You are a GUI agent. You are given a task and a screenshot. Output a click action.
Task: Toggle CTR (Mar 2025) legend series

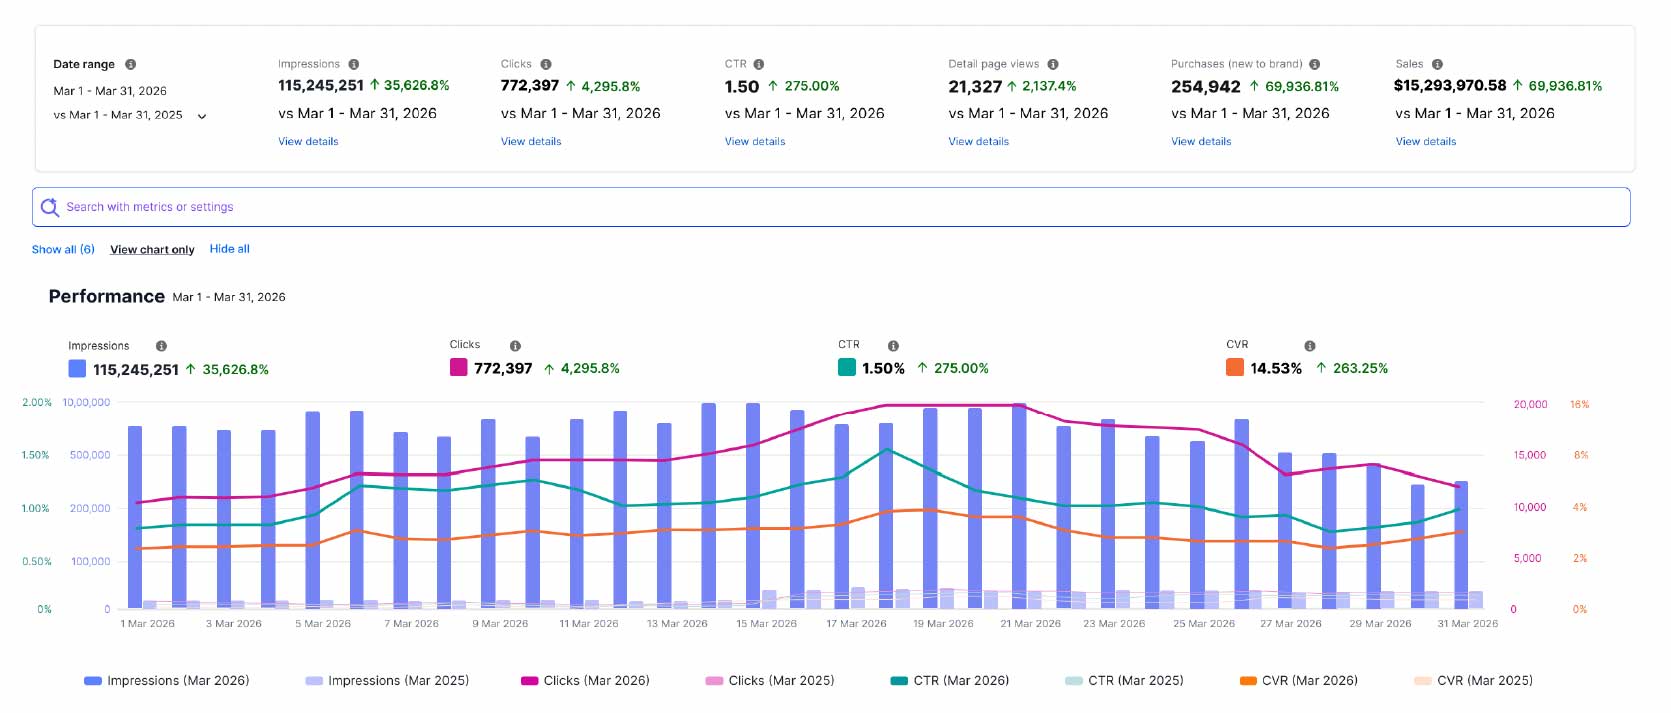tap(1125, 681)
